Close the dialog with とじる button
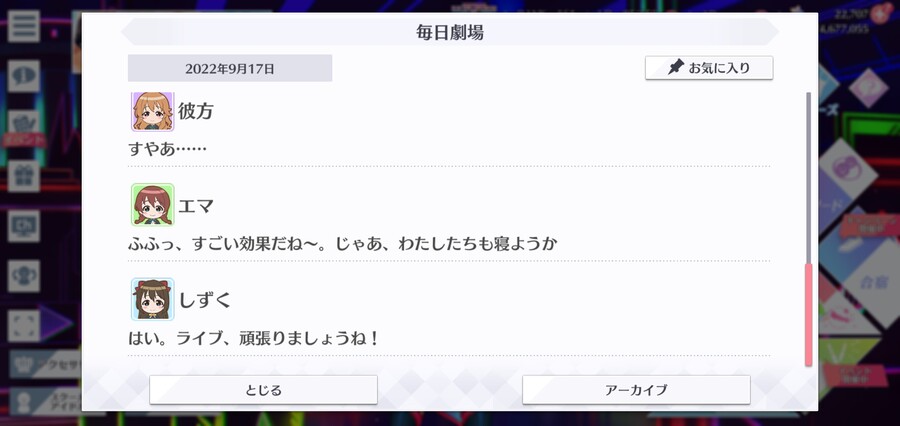The height and width of the screenshot is (426, 900). tap(263, 390)
